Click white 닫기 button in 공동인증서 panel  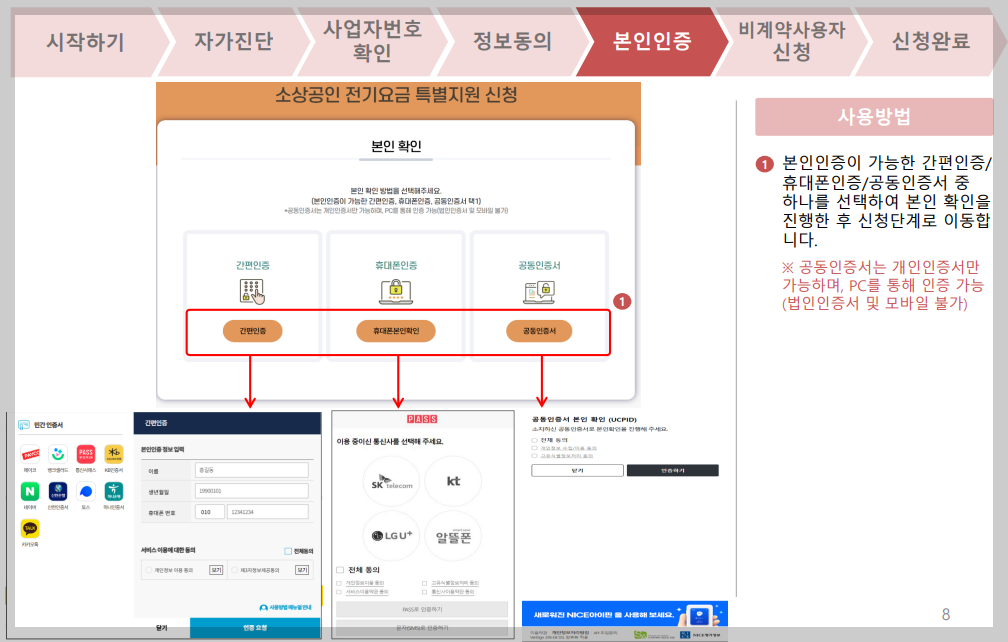(x=577, y=470)
